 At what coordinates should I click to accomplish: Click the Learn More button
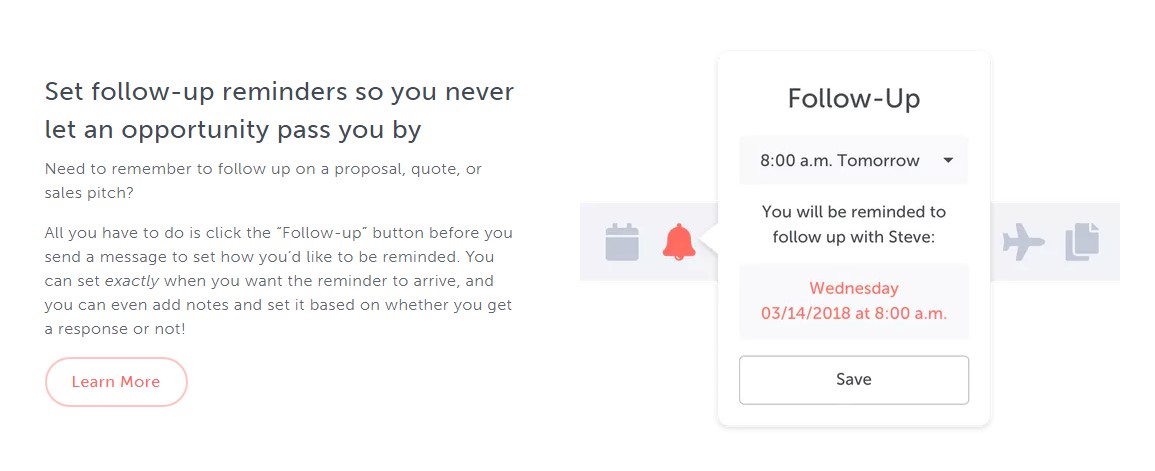[116, 382]
